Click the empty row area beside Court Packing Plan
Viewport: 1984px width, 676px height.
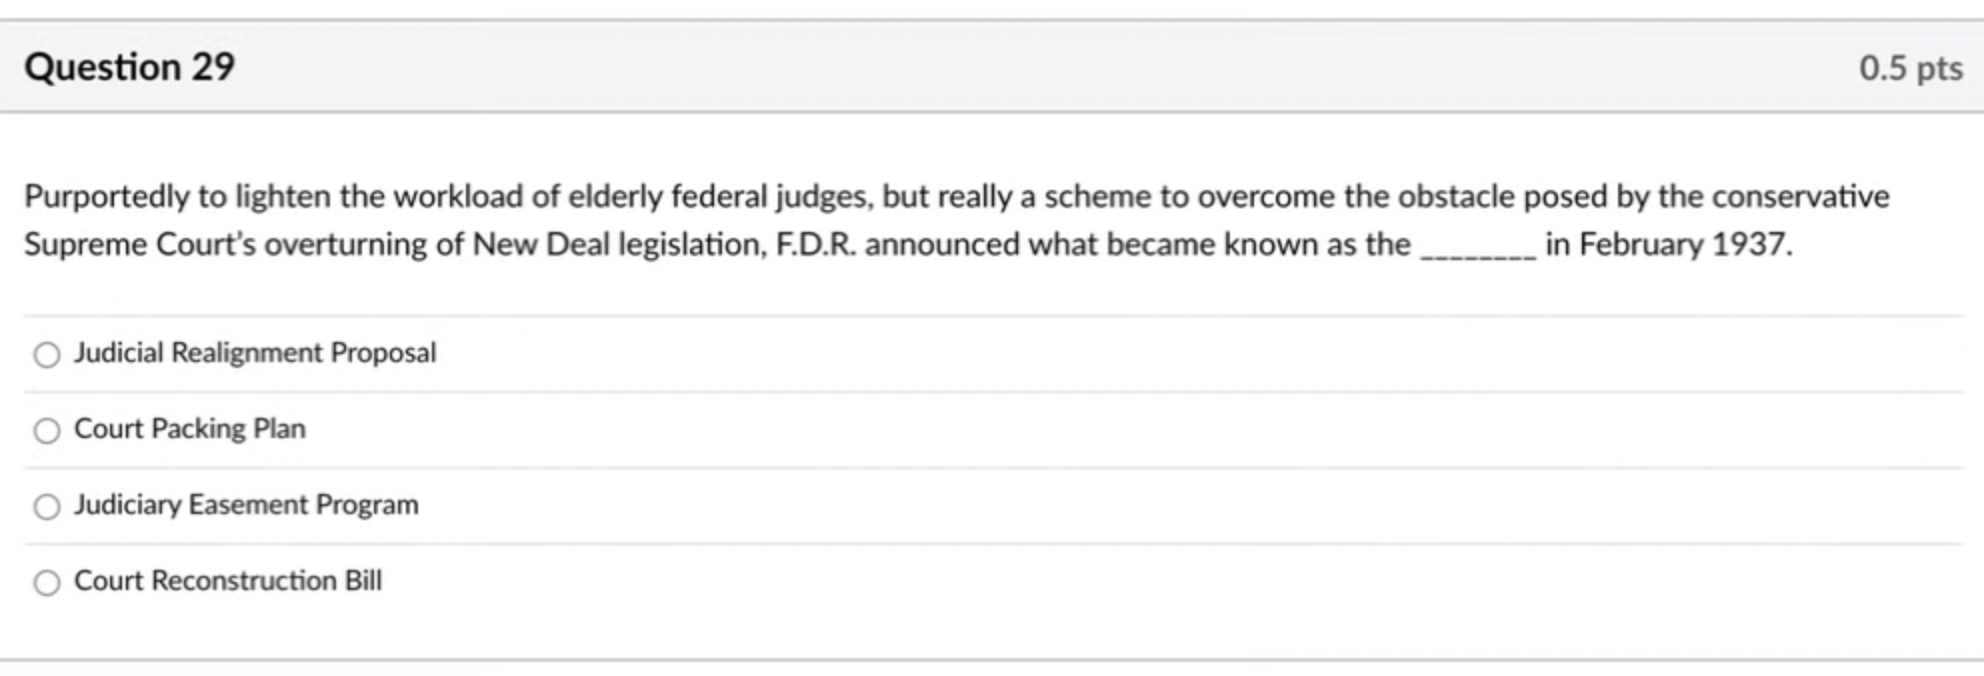(1135, 430)
